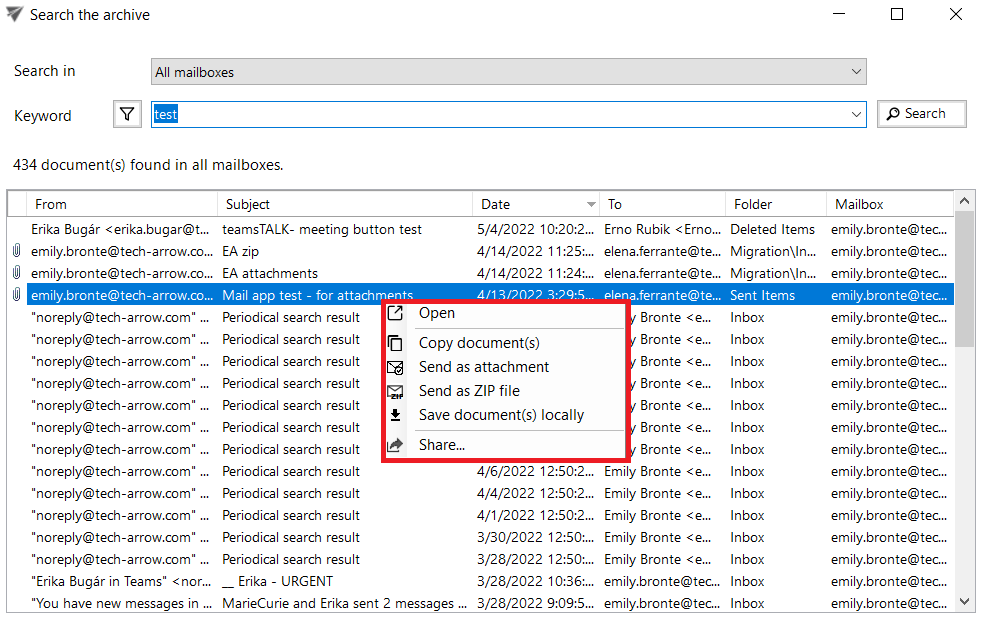Choose Send as ZIP file menu entry
Viewport: 983px width, 620px height.
[469, 391]
